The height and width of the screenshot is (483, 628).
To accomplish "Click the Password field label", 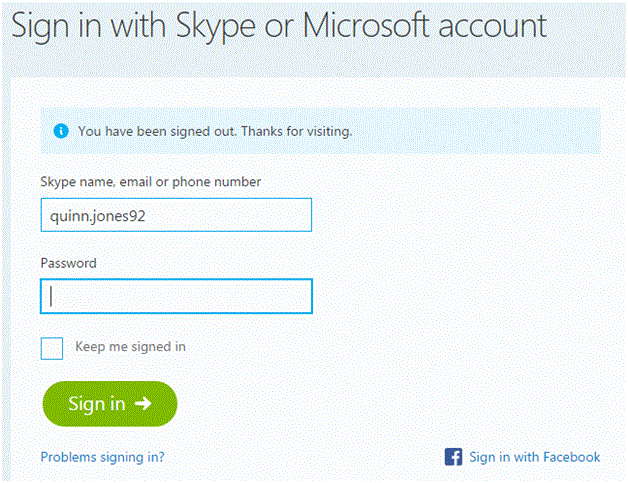I will (x=68, y=263).
